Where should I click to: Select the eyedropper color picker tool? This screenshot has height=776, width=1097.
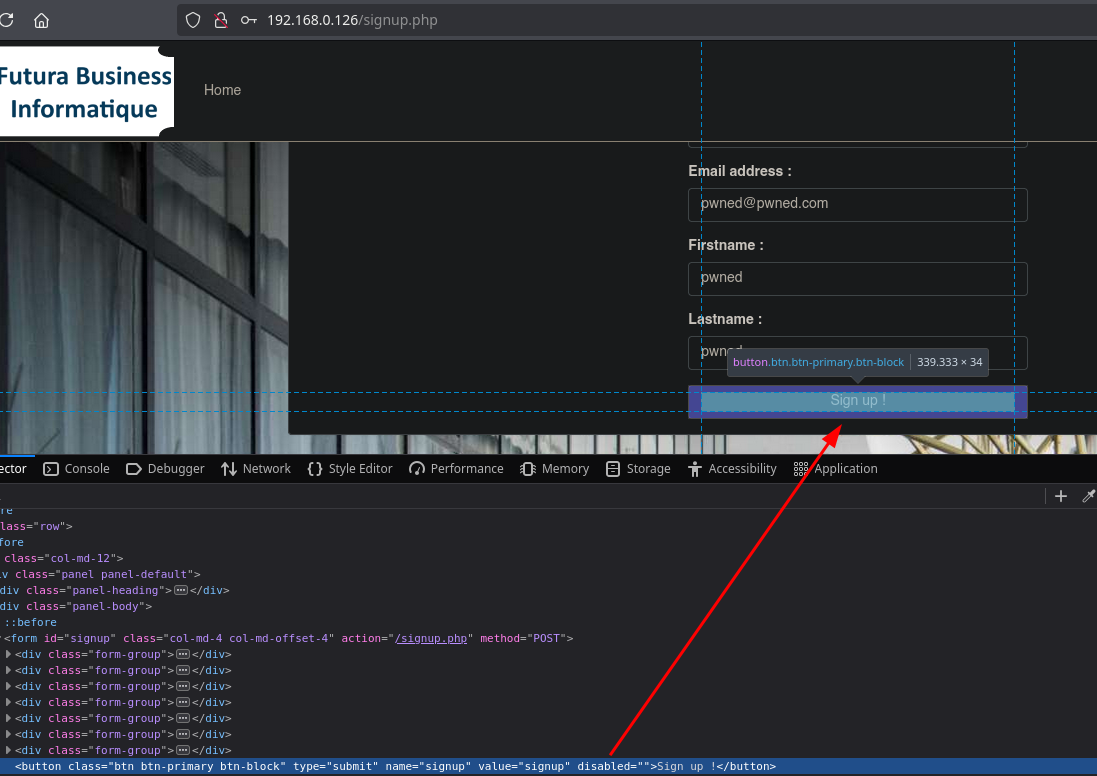point(1088,496)
